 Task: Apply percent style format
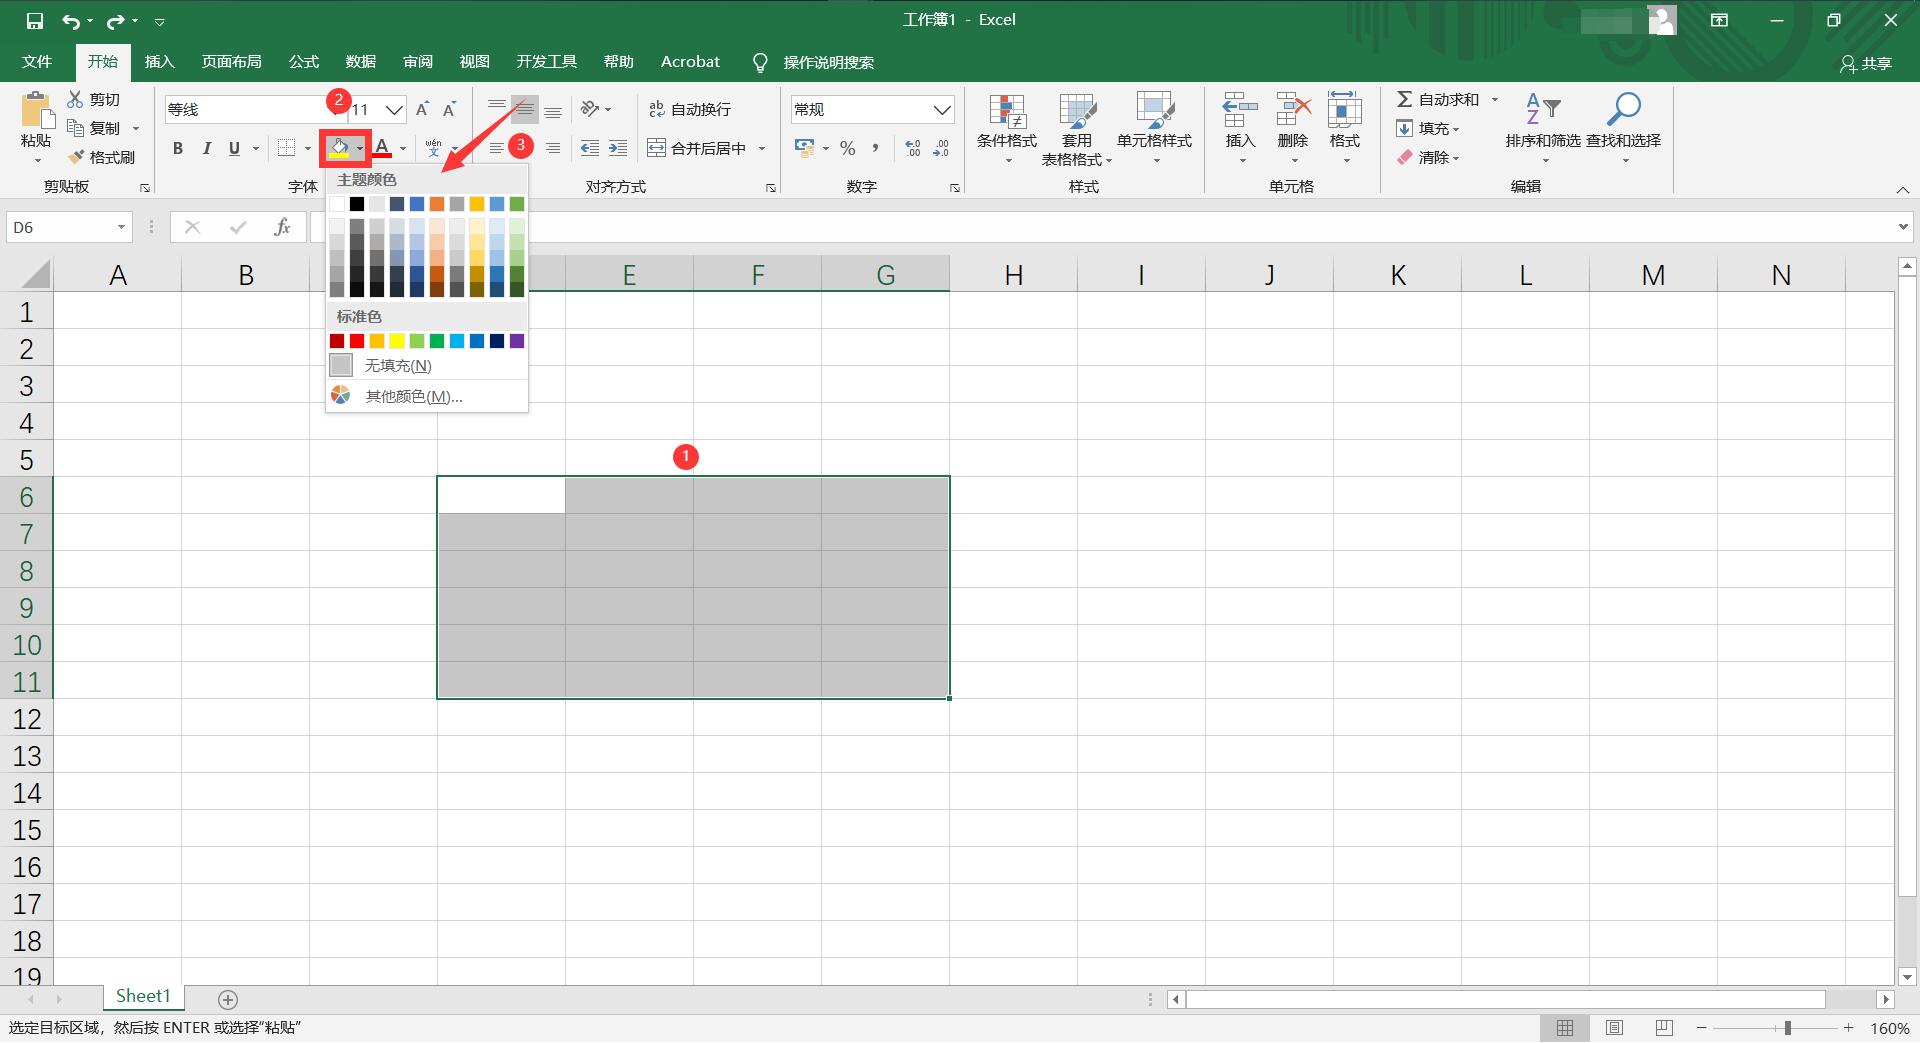848,148
